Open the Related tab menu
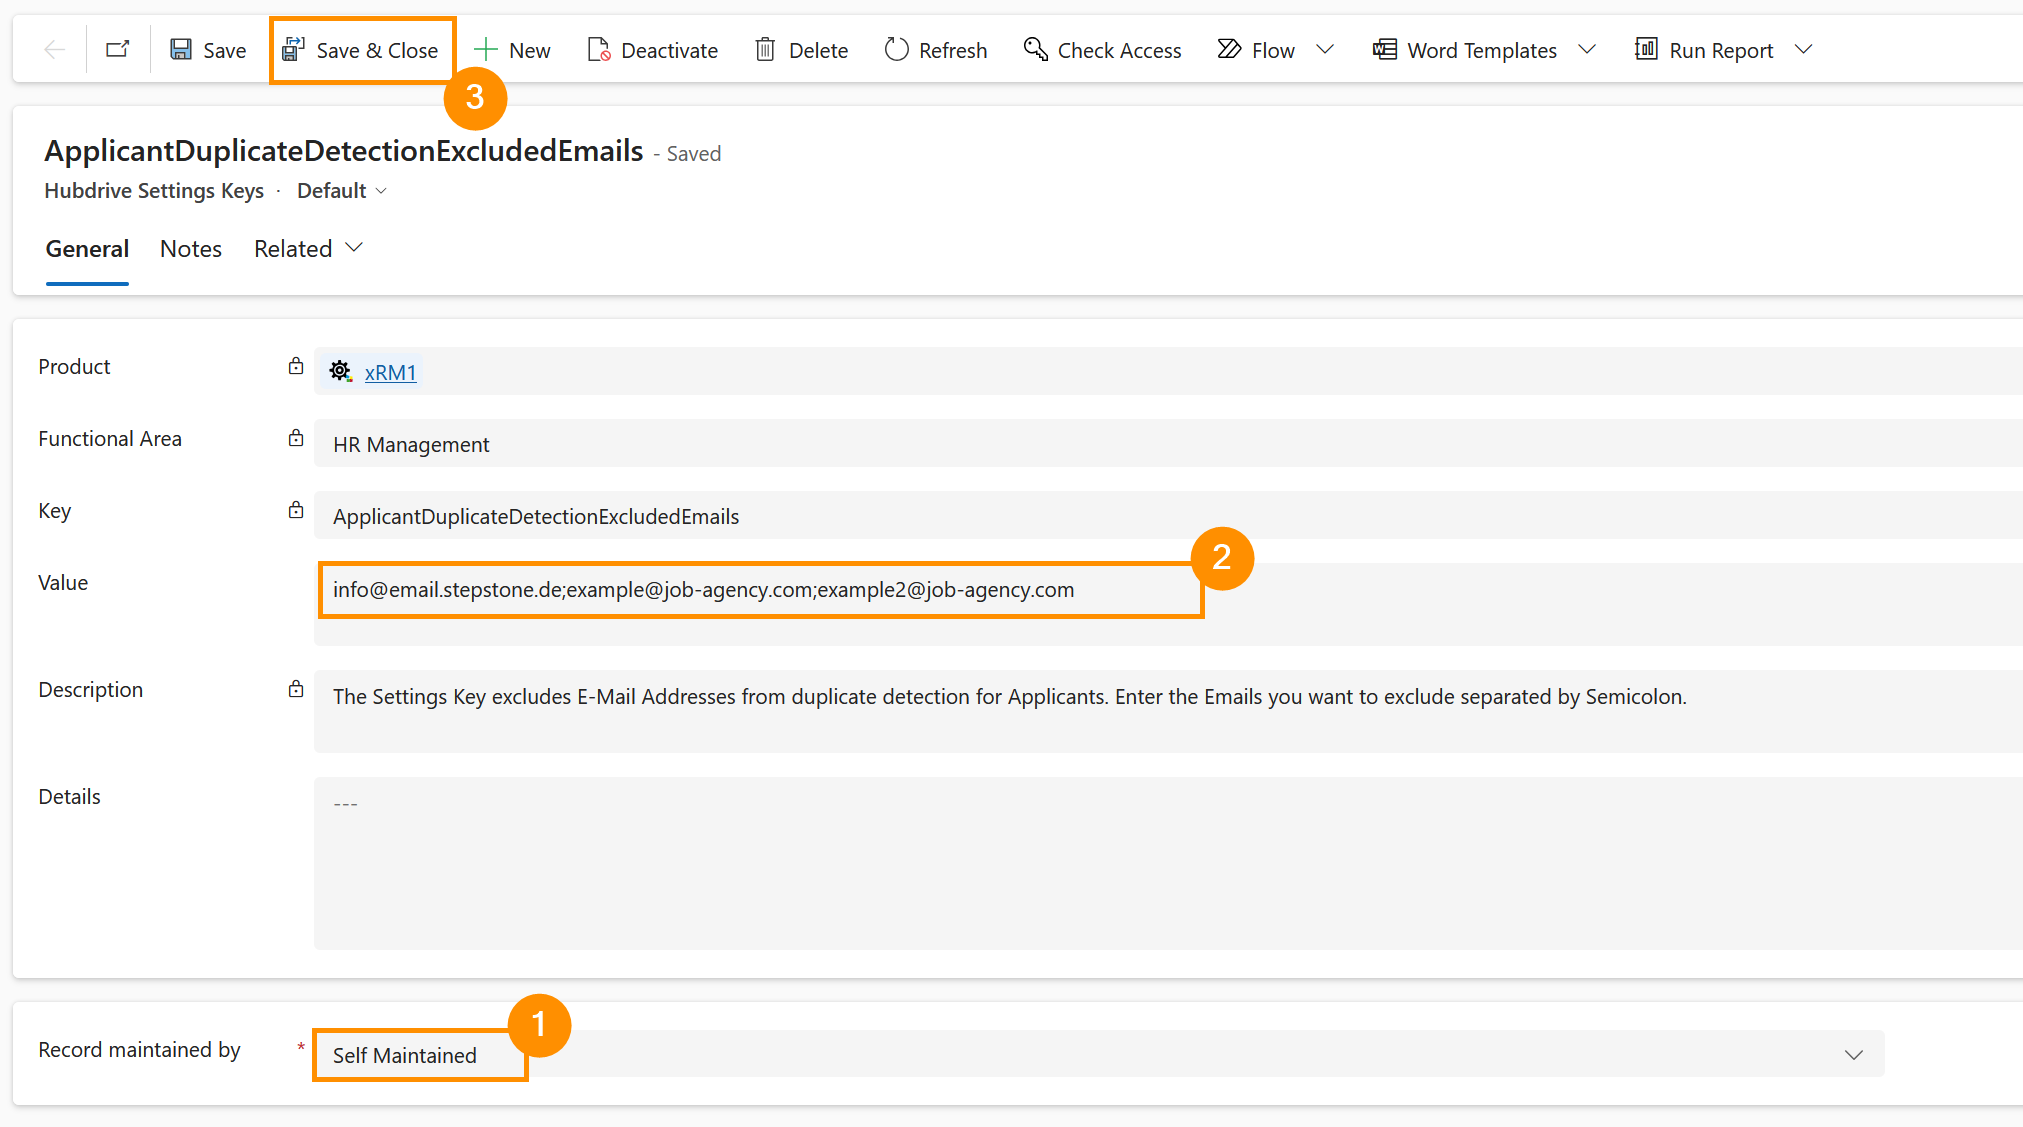This screenshot has height=1127, width=2023. (308, 249)
